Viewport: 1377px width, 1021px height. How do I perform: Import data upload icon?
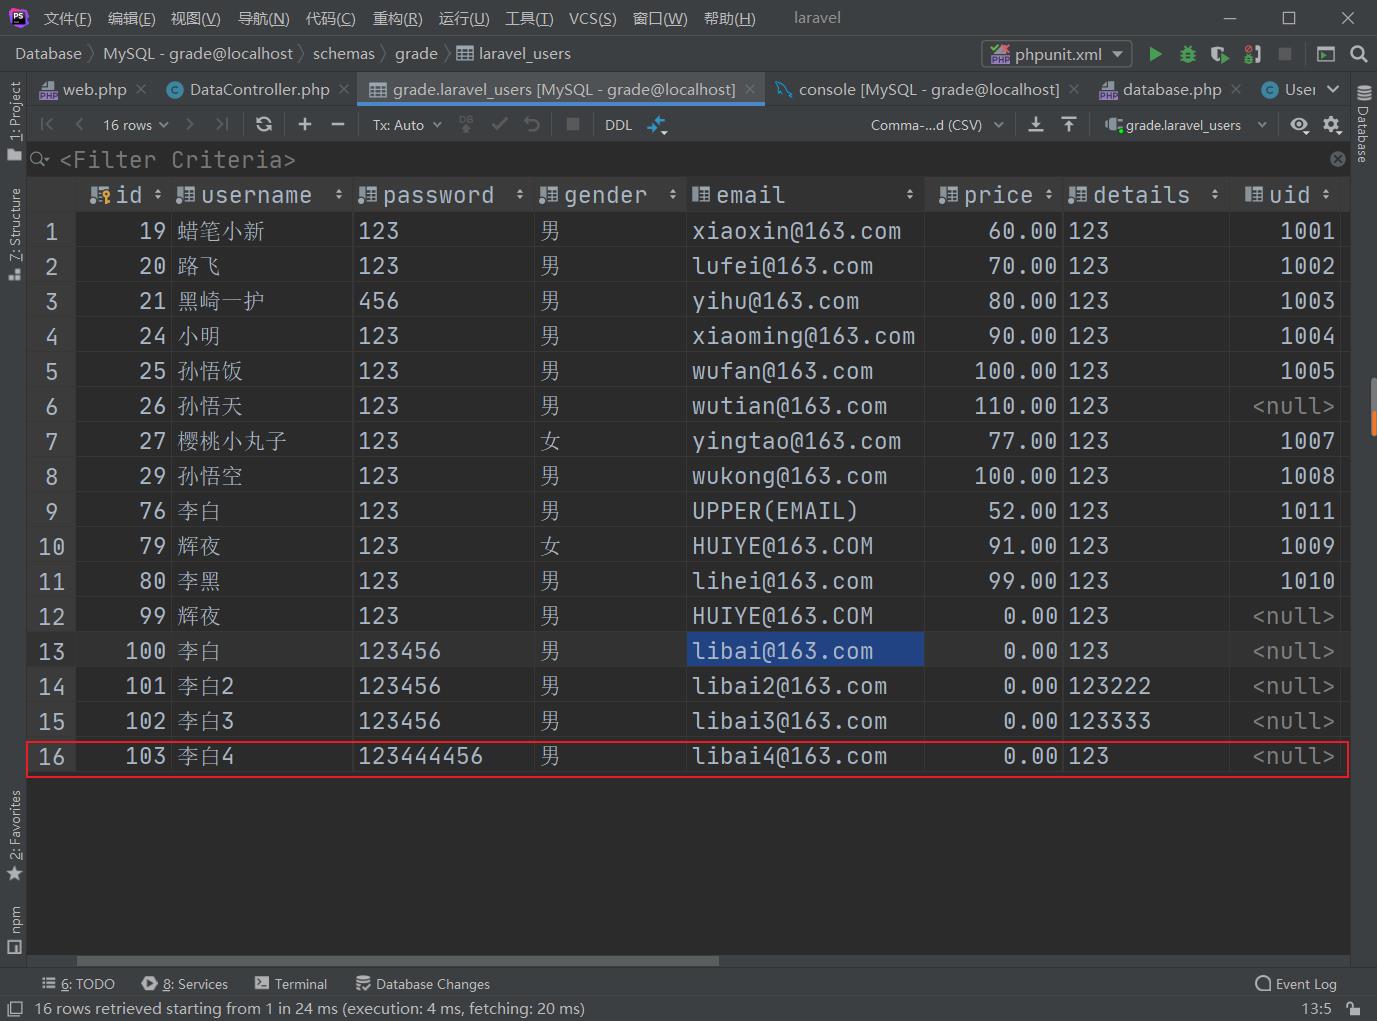1069,124
